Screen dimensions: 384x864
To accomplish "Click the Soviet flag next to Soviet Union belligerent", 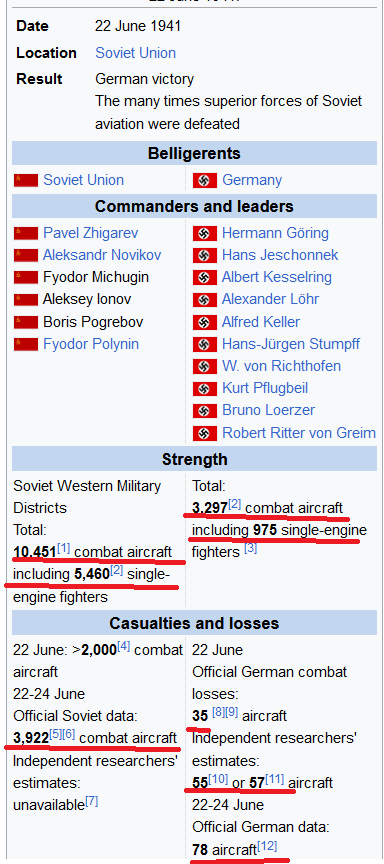I will pos(26,180).
